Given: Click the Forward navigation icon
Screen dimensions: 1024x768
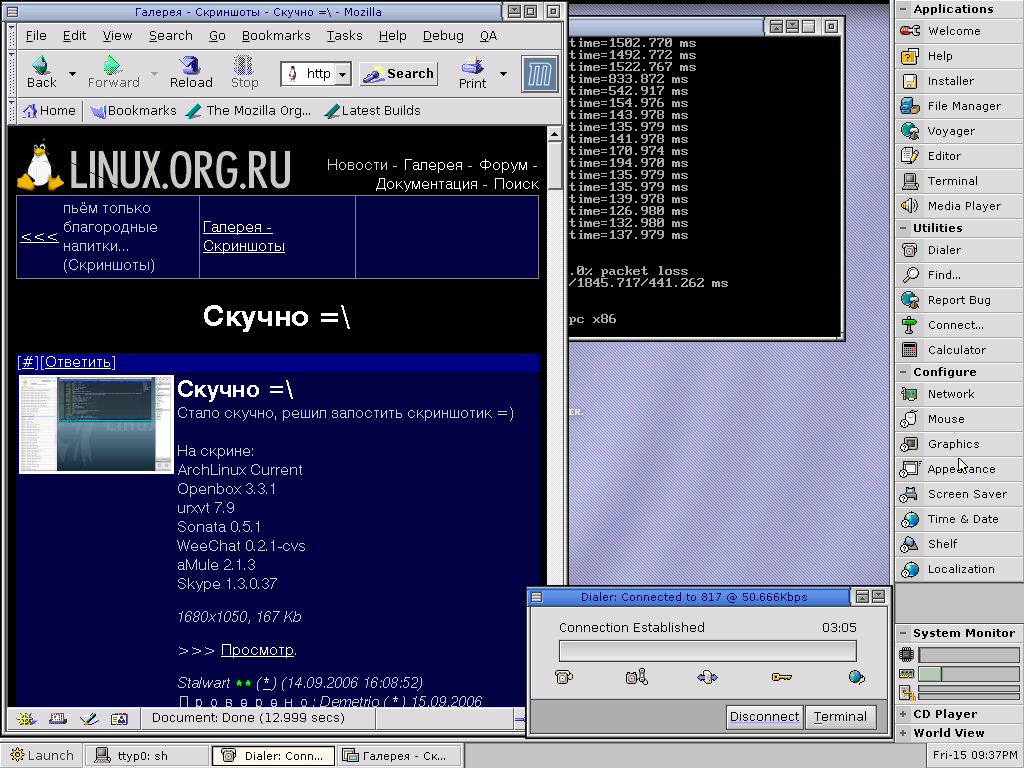Looking at the screenshot, I should point(113,72).
